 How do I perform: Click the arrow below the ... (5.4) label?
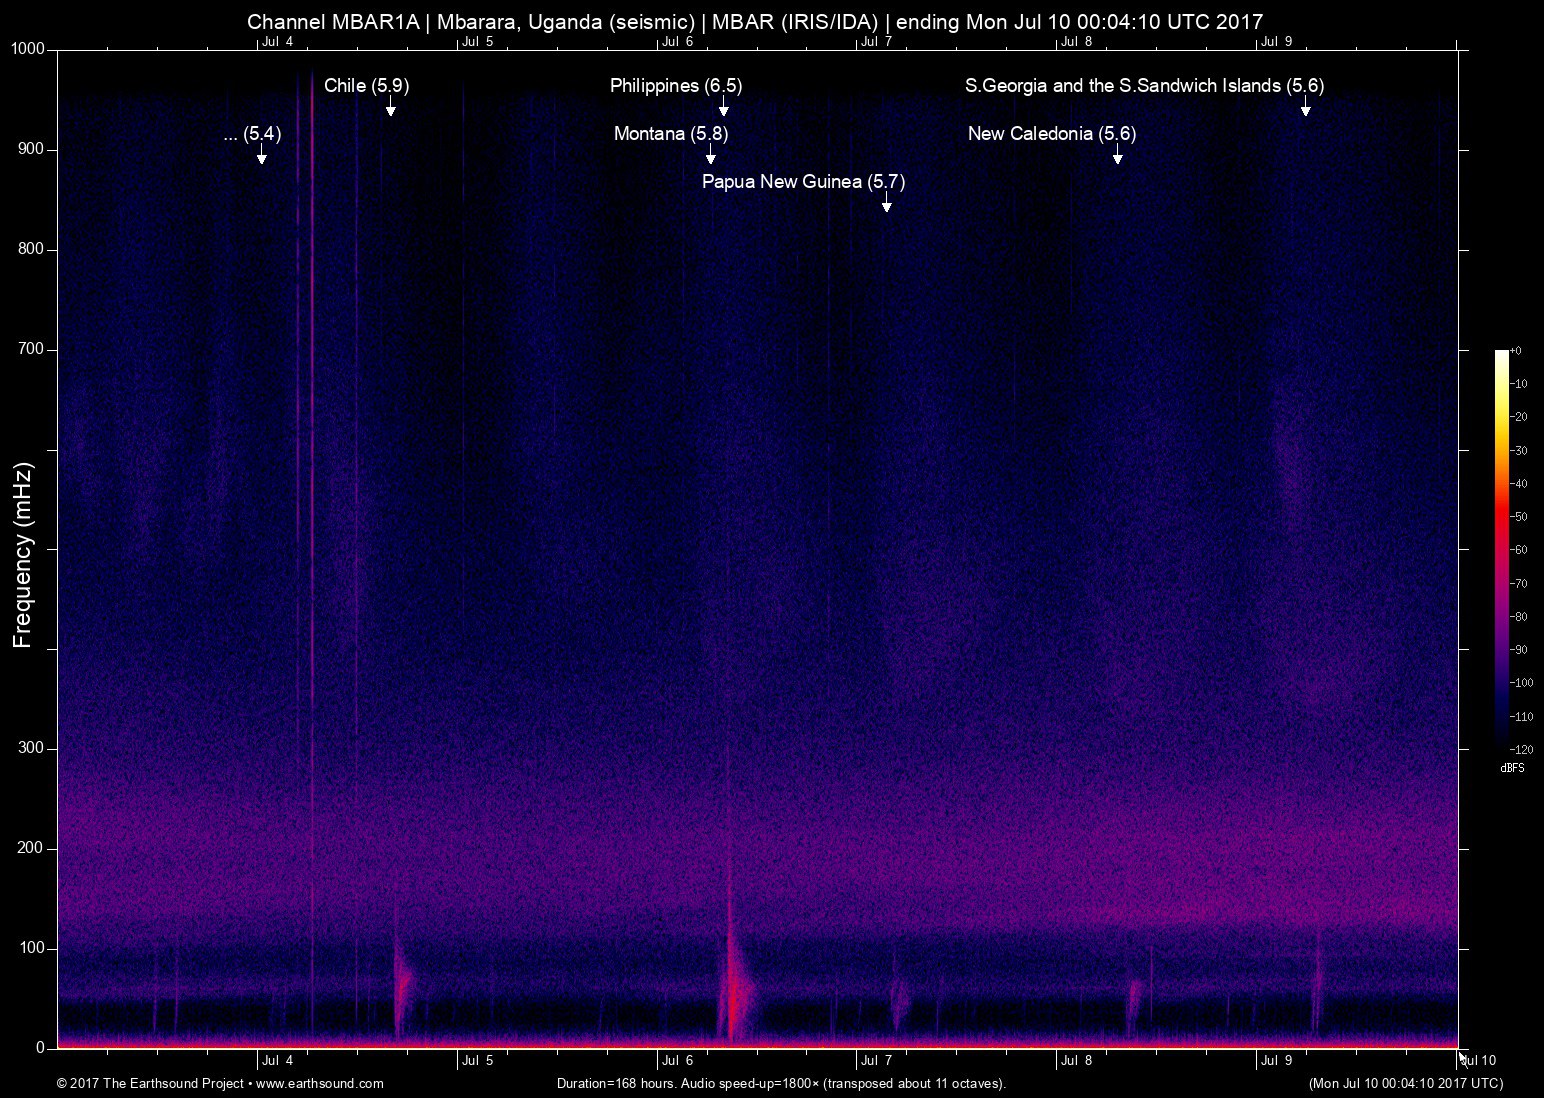point(261,155)
